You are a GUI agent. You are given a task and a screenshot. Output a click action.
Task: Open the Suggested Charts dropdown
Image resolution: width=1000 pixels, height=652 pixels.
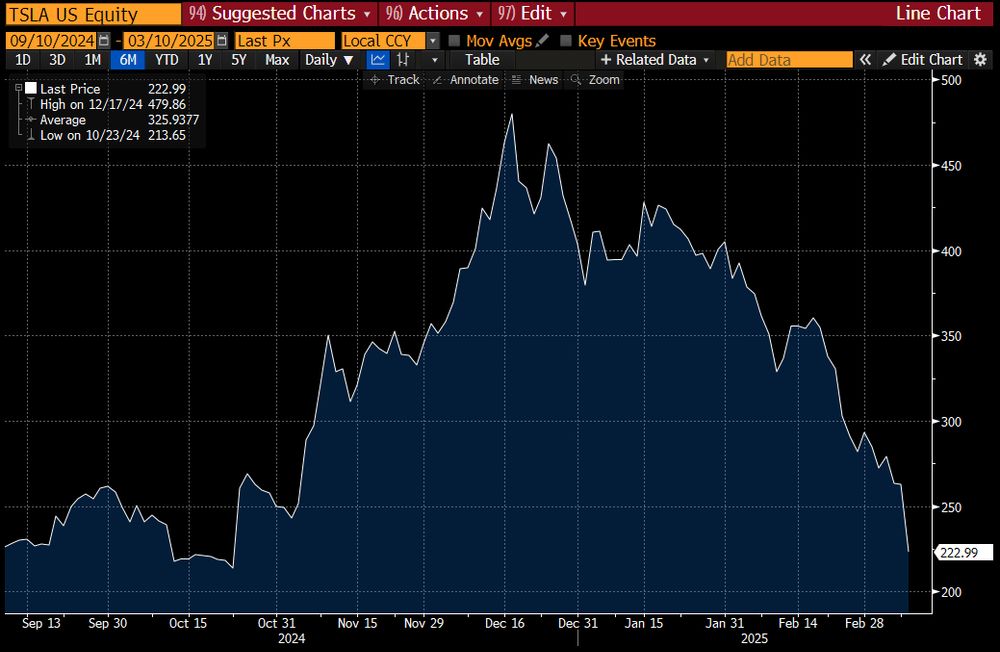click(279, 13)
